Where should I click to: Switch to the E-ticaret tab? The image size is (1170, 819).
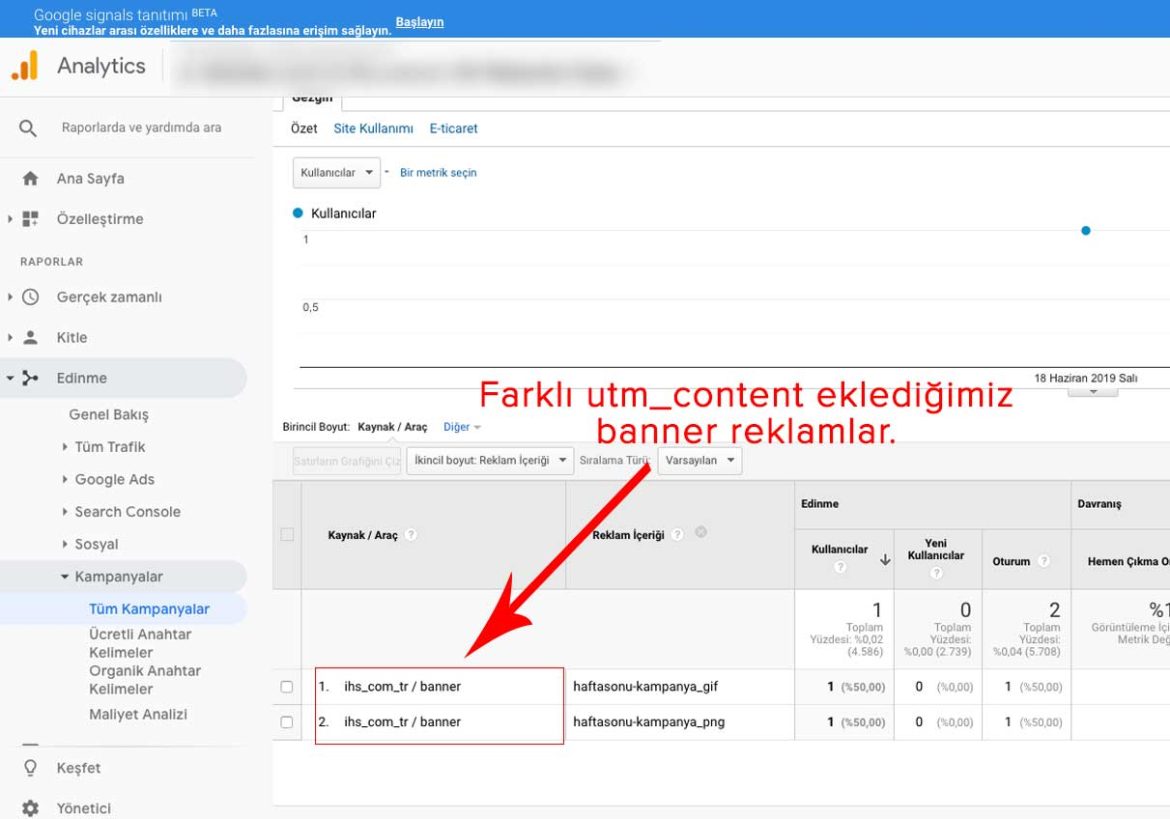453,129
